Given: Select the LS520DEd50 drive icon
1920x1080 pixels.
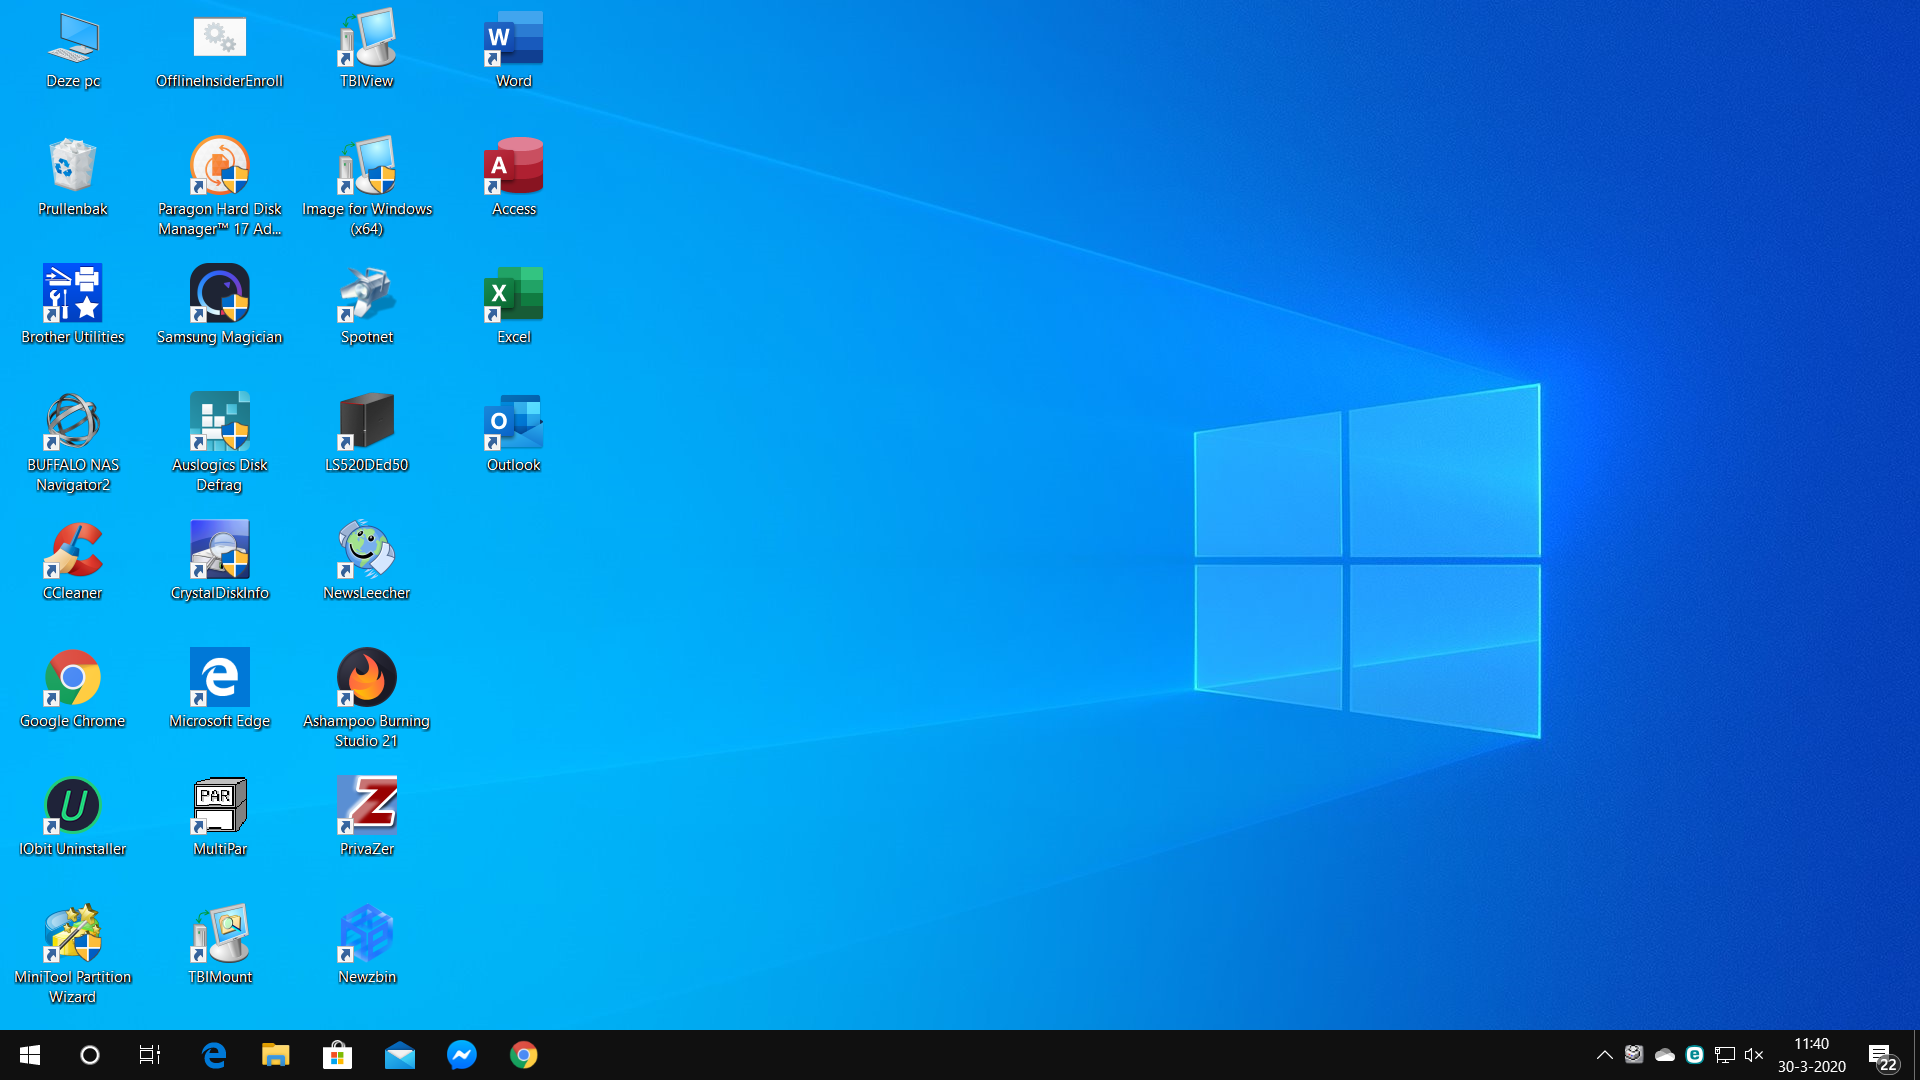Looking at the screenshot, I should [x=367, y=434].
